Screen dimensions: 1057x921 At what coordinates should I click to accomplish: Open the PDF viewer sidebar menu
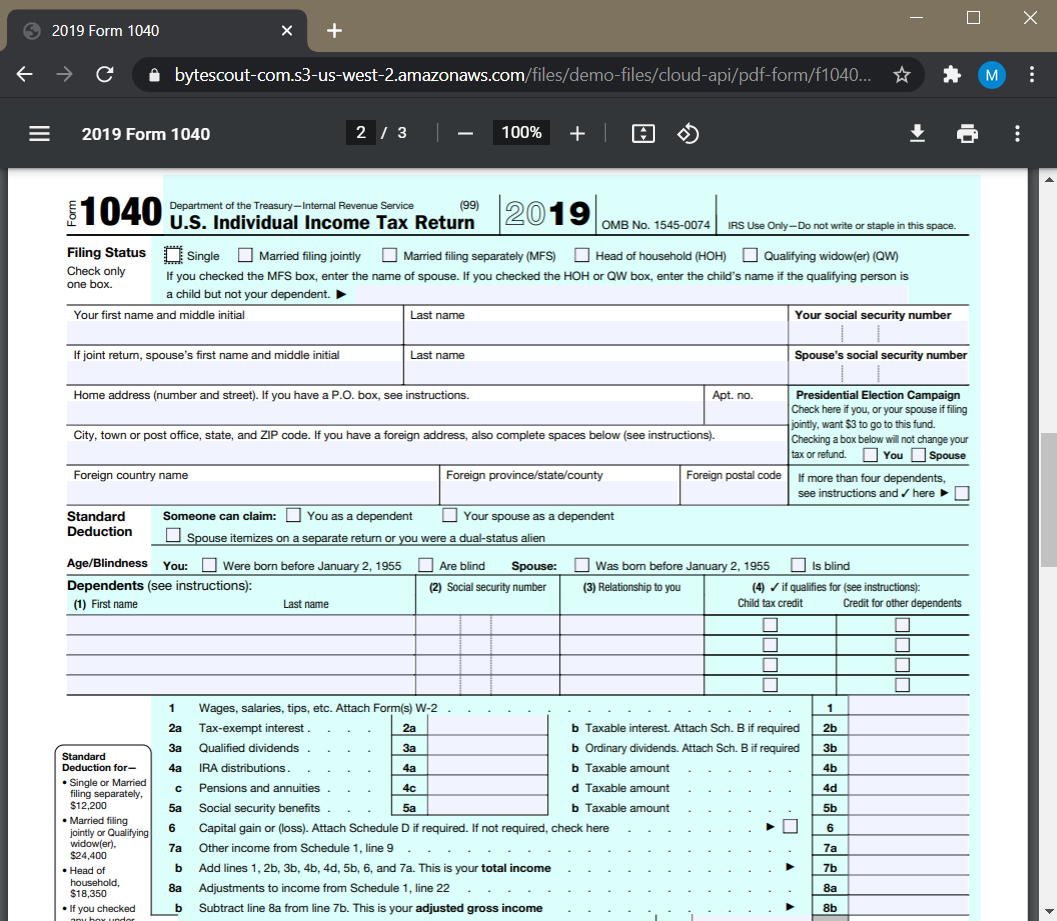[x=39, y=132]
